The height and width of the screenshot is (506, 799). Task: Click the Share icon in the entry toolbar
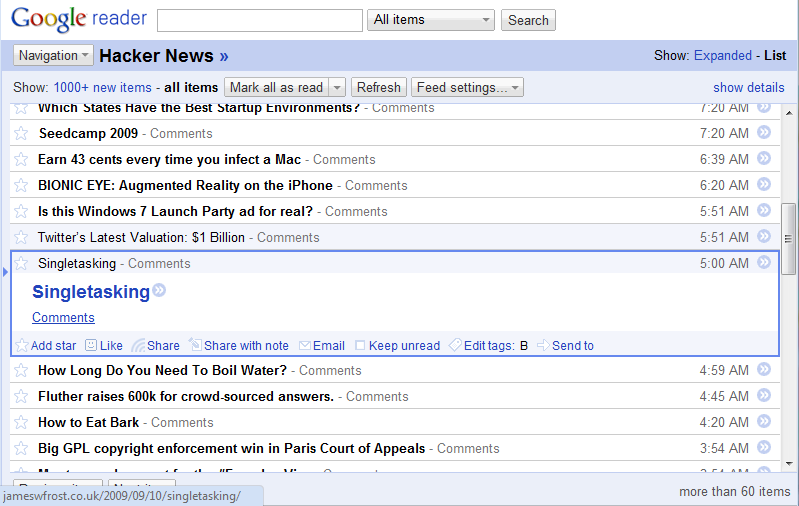tap(138, 346)
